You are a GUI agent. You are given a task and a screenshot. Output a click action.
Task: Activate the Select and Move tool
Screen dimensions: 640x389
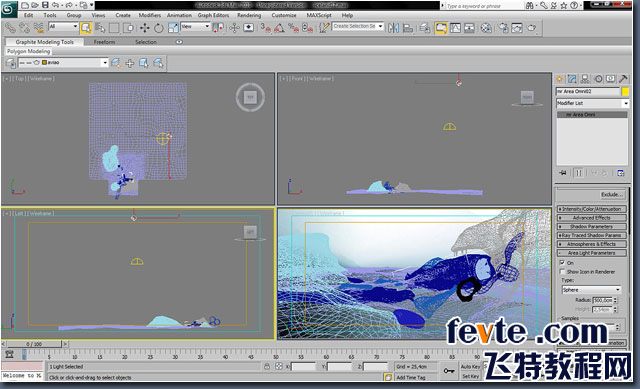coord(144,28)
